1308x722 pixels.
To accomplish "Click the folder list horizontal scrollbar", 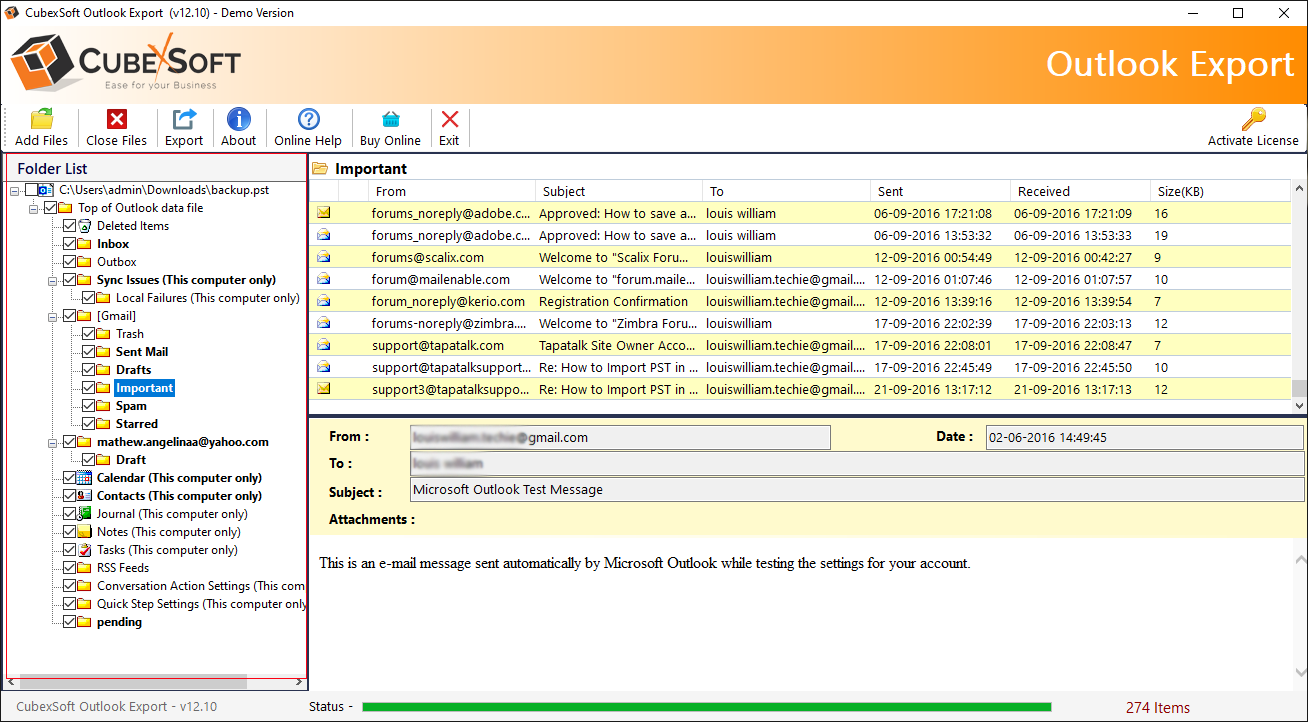I will coord(133,682).
